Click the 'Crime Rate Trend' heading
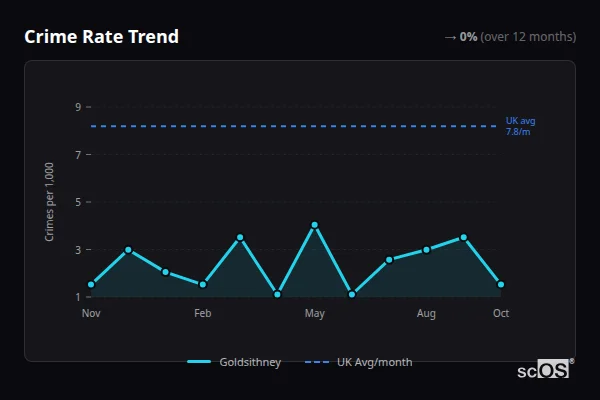 pos(101,37)
